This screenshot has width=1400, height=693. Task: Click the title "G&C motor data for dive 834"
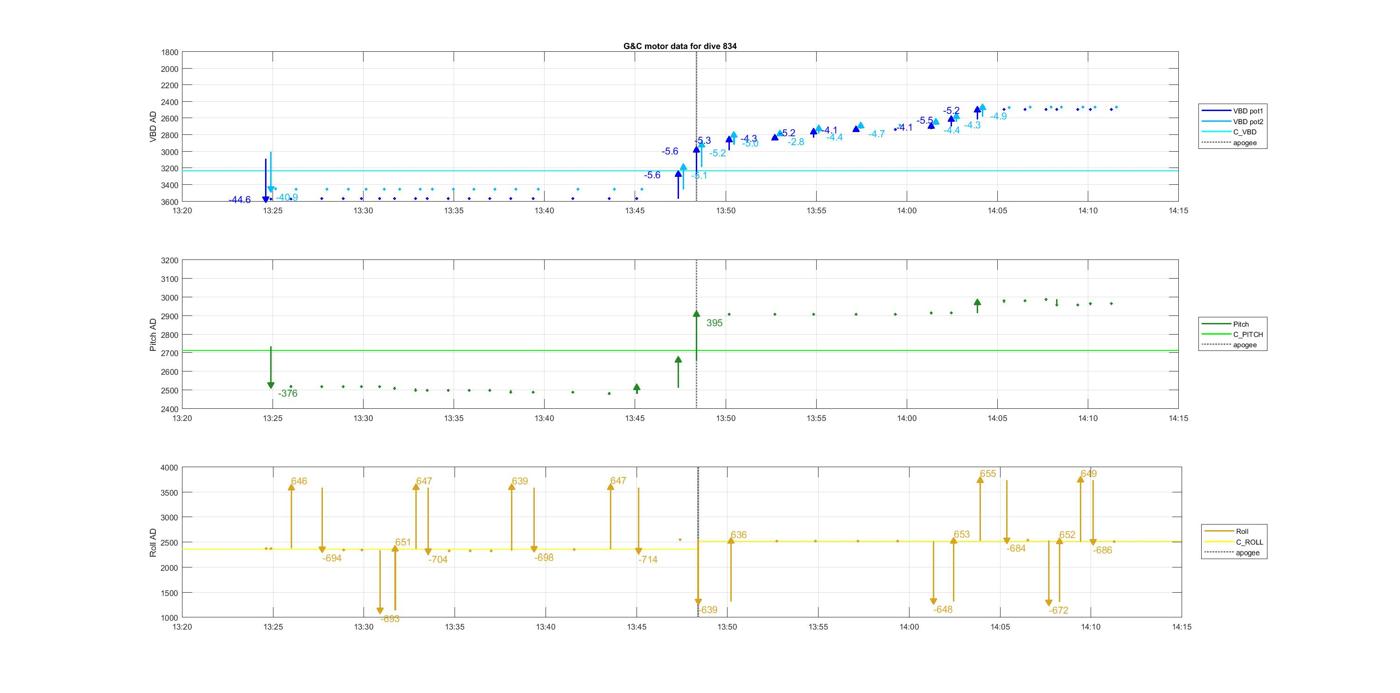[680, 46]
